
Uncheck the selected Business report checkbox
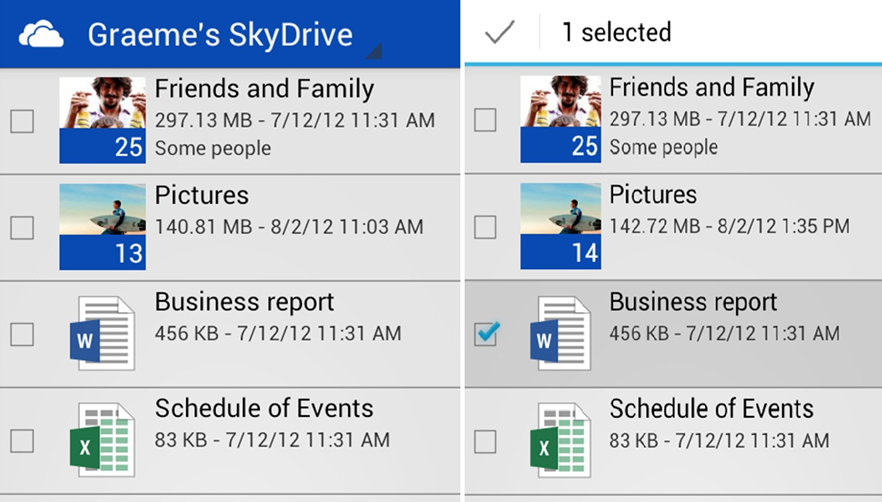pos(486,333)
